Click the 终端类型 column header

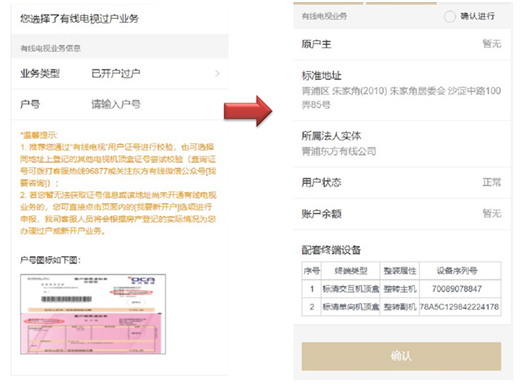[x=351, y=271]
